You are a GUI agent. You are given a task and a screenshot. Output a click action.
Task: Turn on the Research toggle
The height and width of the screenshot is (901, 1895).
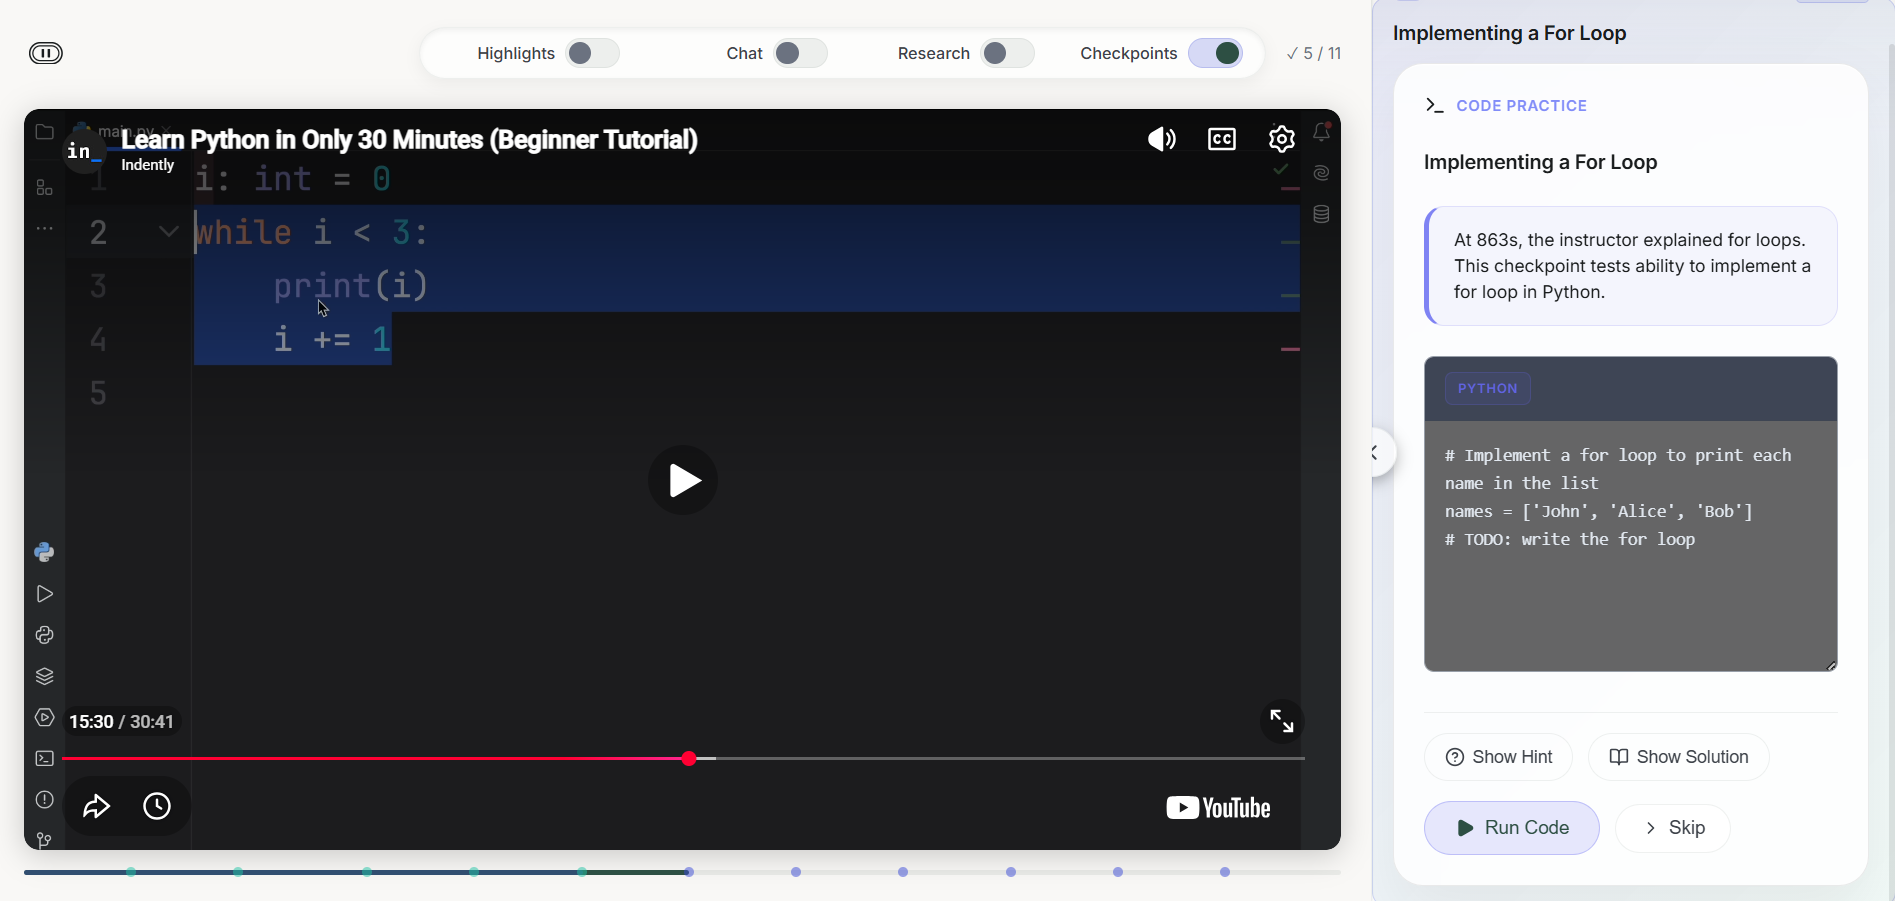tap(1007, 53)
